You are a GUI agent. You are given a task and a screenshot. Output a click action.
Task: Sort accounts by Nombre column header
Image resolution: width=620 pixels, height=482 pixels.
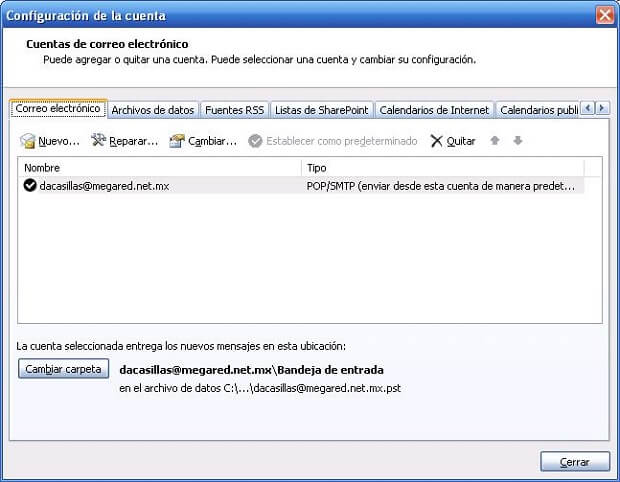(160, 168)
